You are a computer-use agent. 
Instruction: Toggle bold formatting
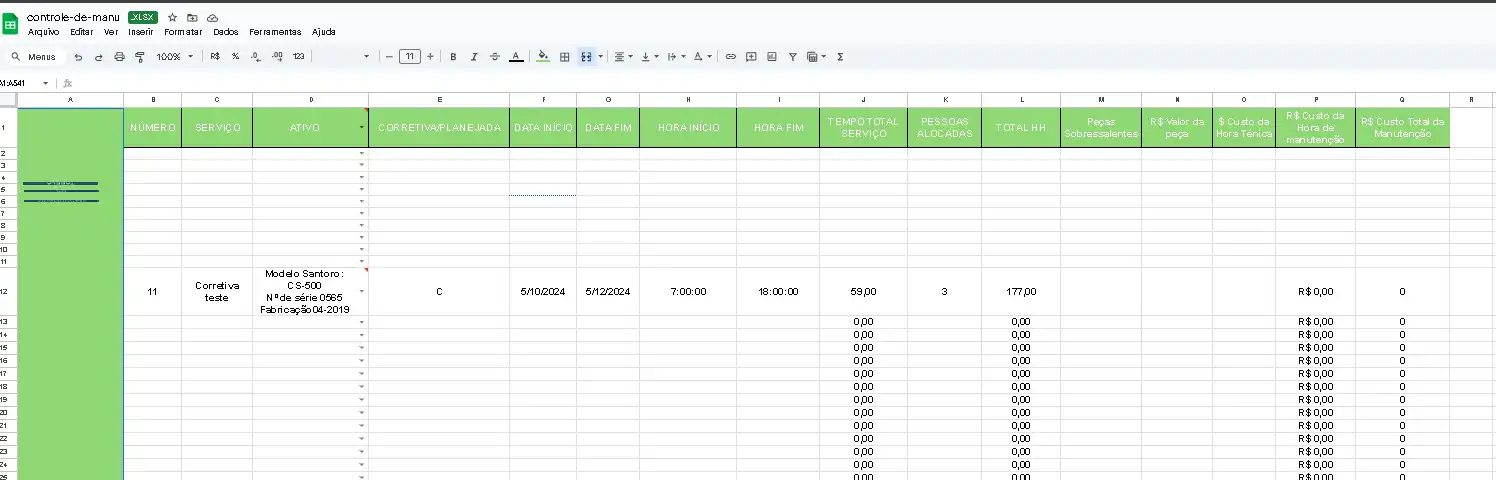453,57
